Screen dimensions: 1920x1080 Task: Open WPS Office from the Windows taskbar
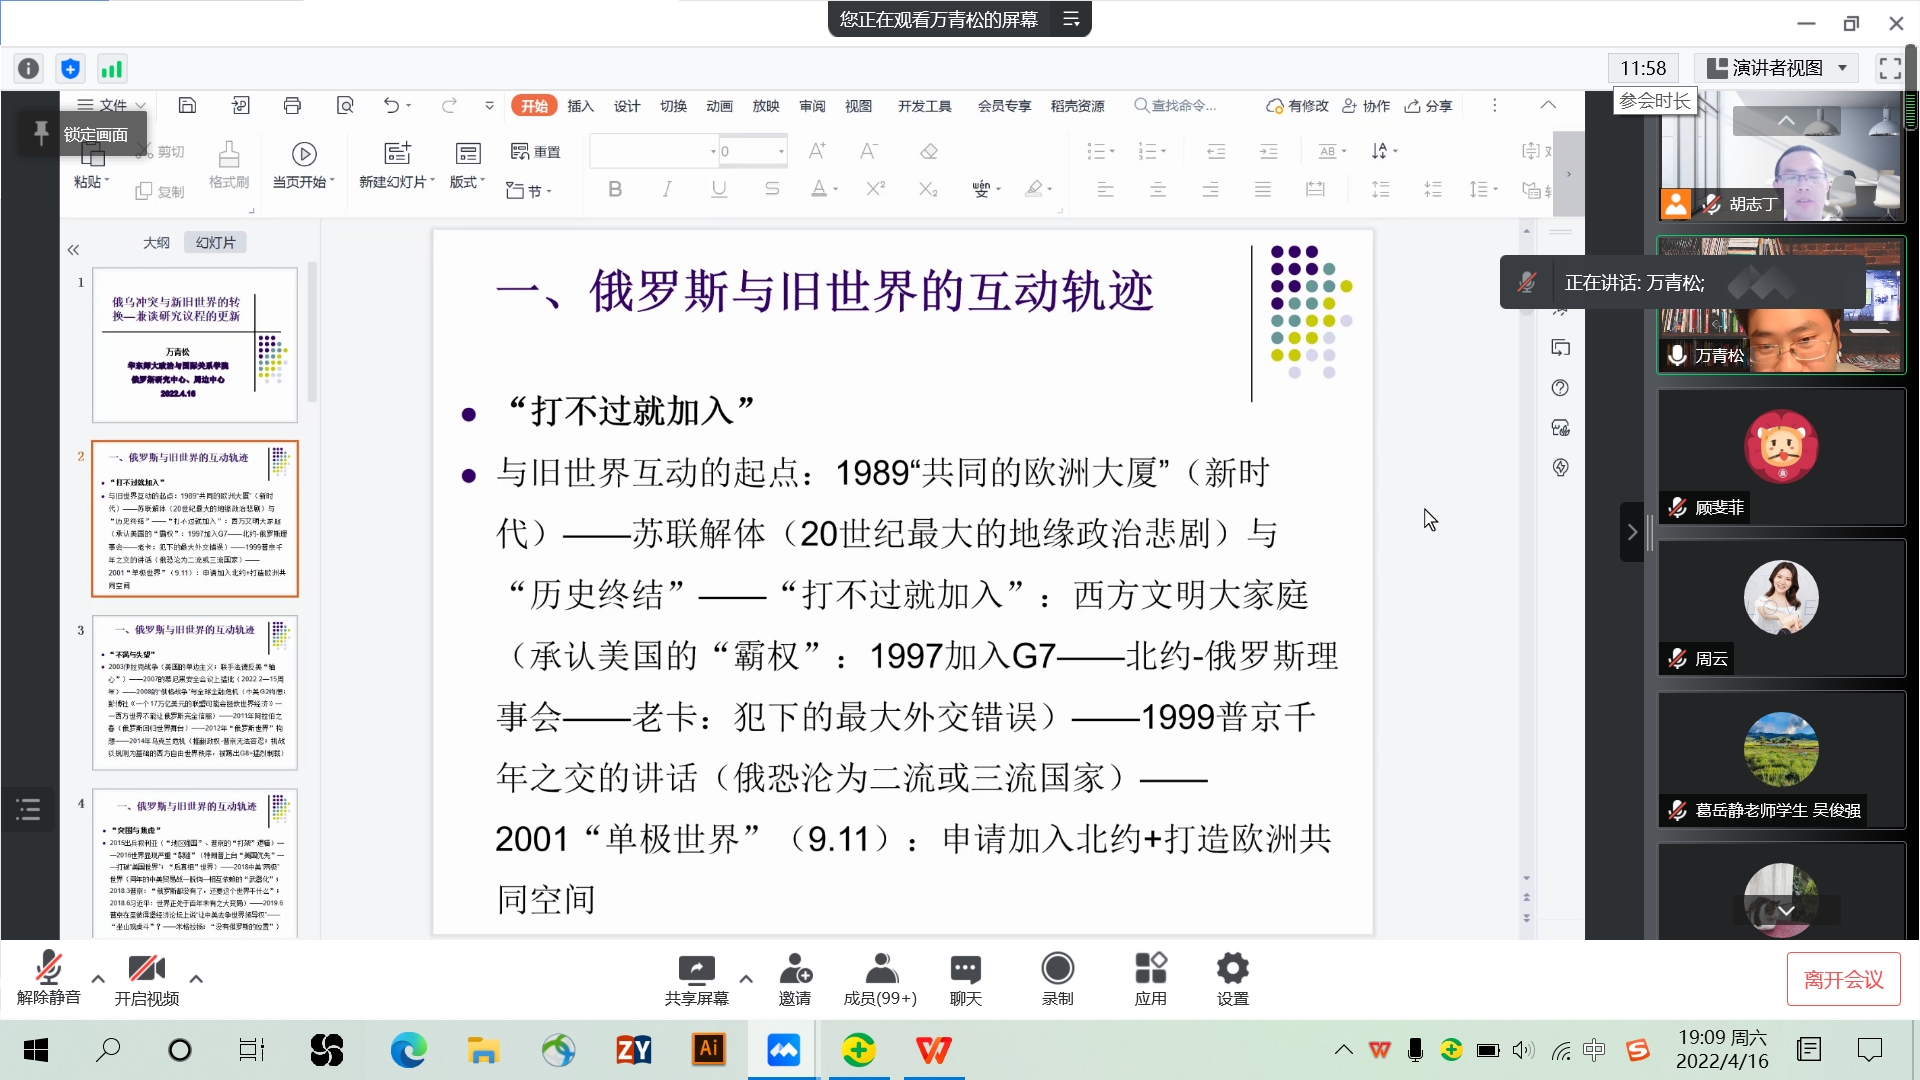tap(933, 1050)
